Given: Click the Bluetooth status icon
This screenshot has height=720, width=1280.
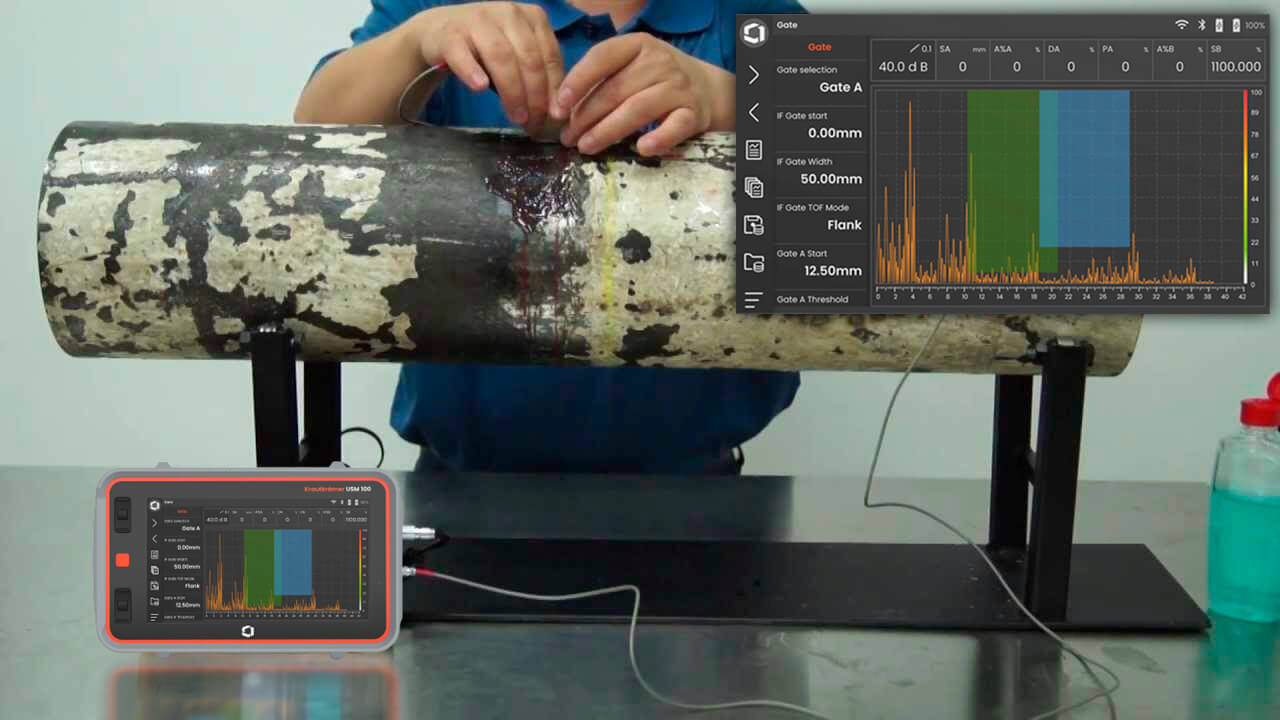Looking at the screenshot, I should (1203, 24).
